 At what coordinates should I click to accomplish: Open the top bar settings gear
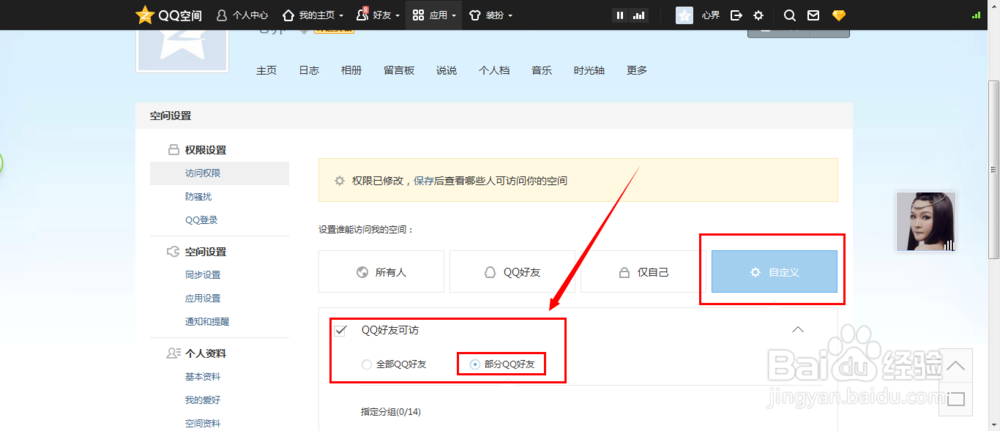[758, 15]
